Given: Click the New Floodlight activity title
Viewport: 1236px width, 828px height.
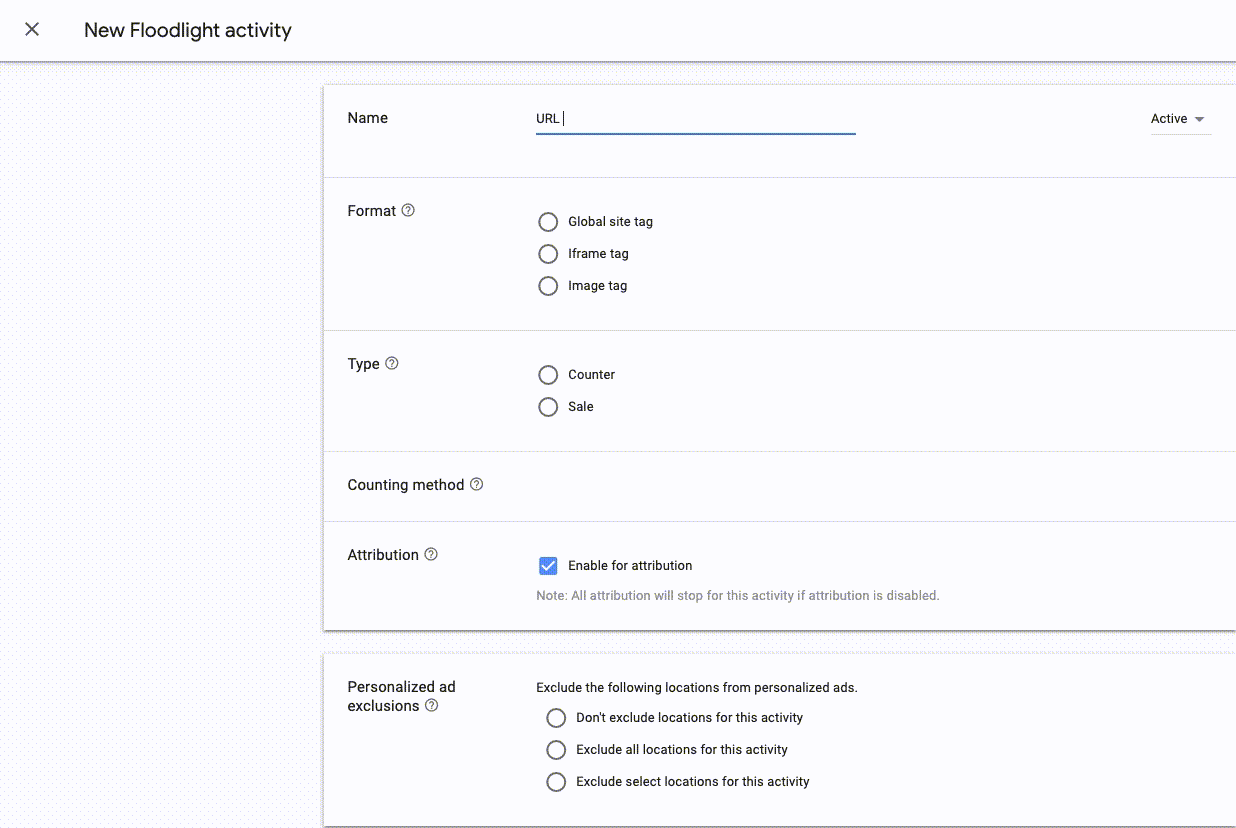Looking at the screenshot, I should (188, 30).
